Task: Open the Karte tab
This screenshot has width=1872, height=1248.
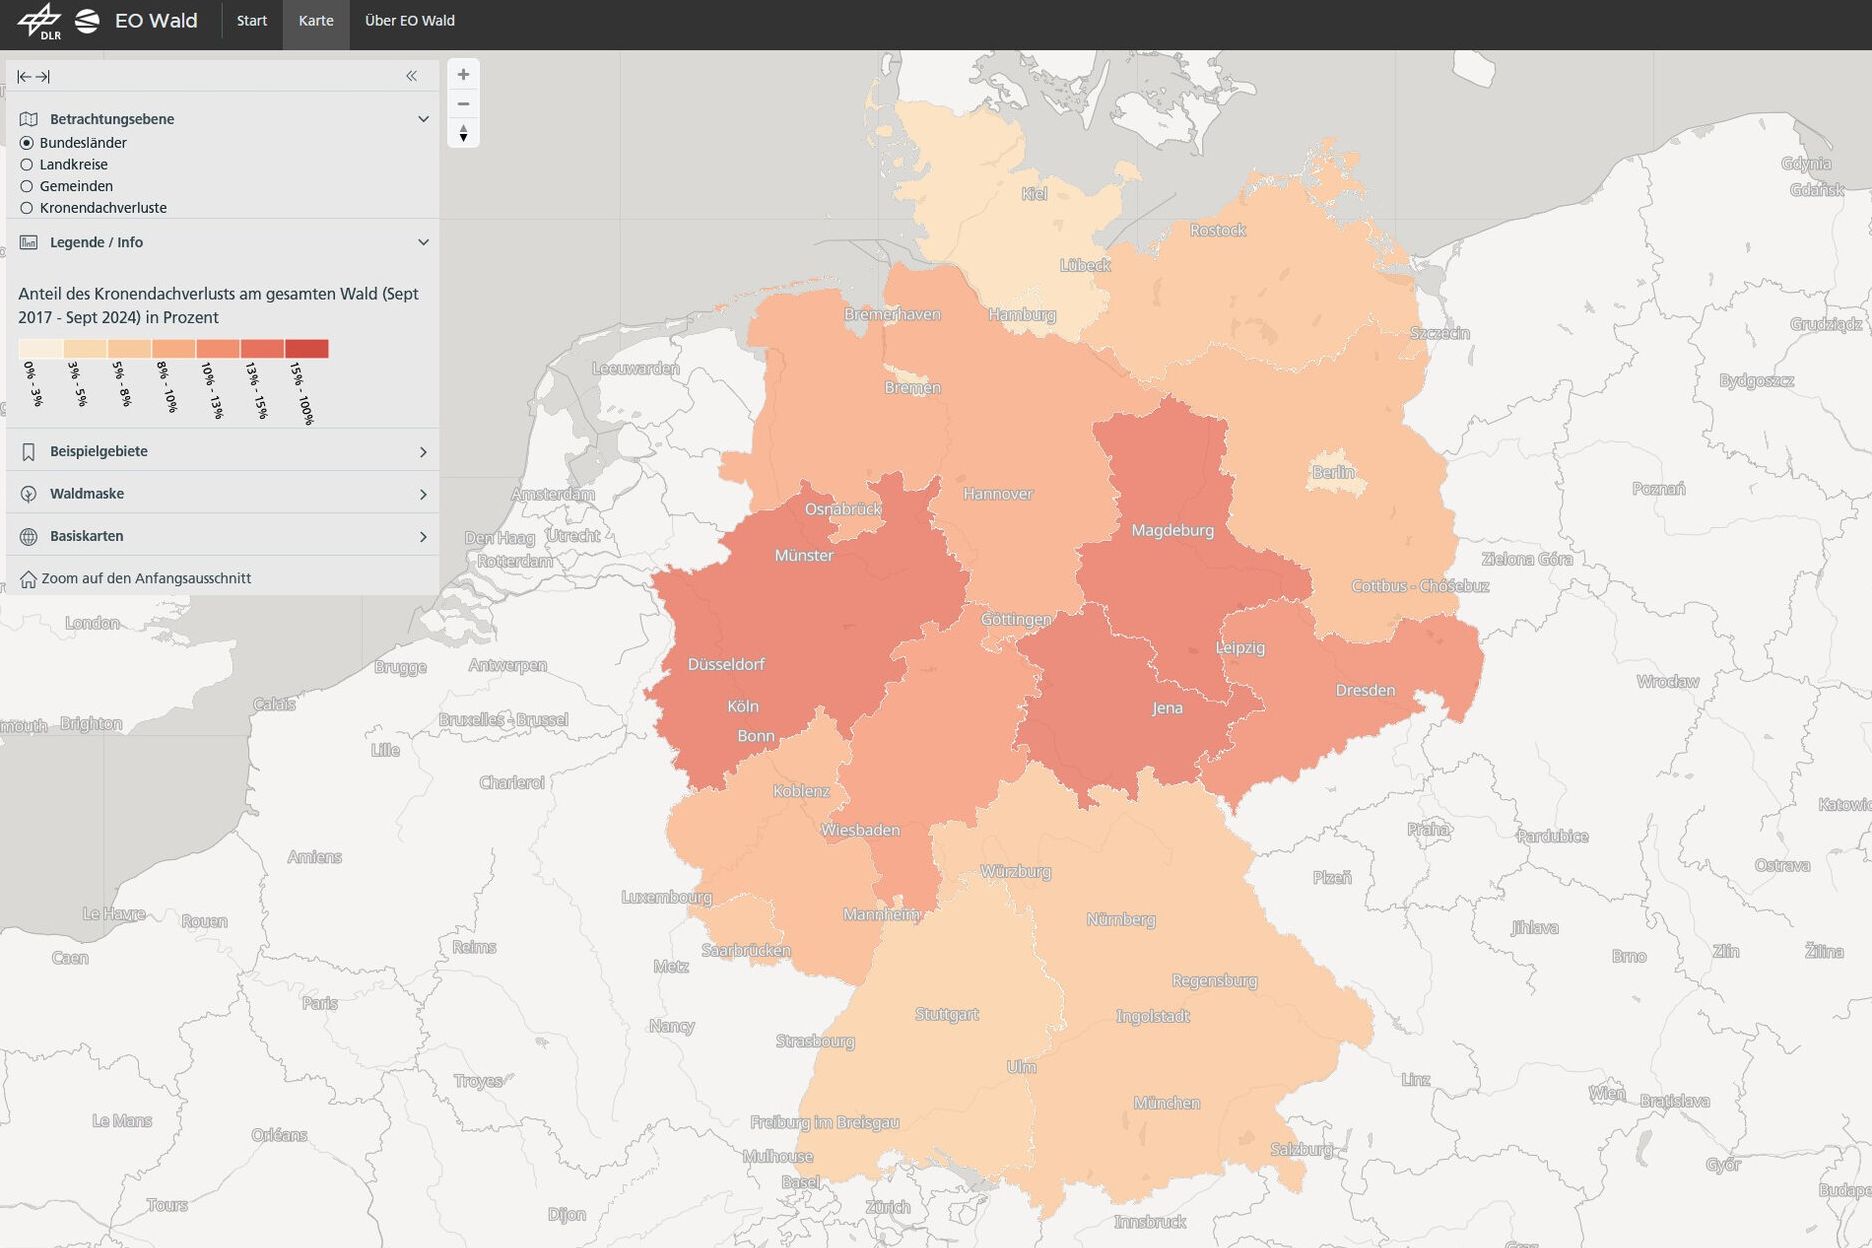Action: pos(316,21)
